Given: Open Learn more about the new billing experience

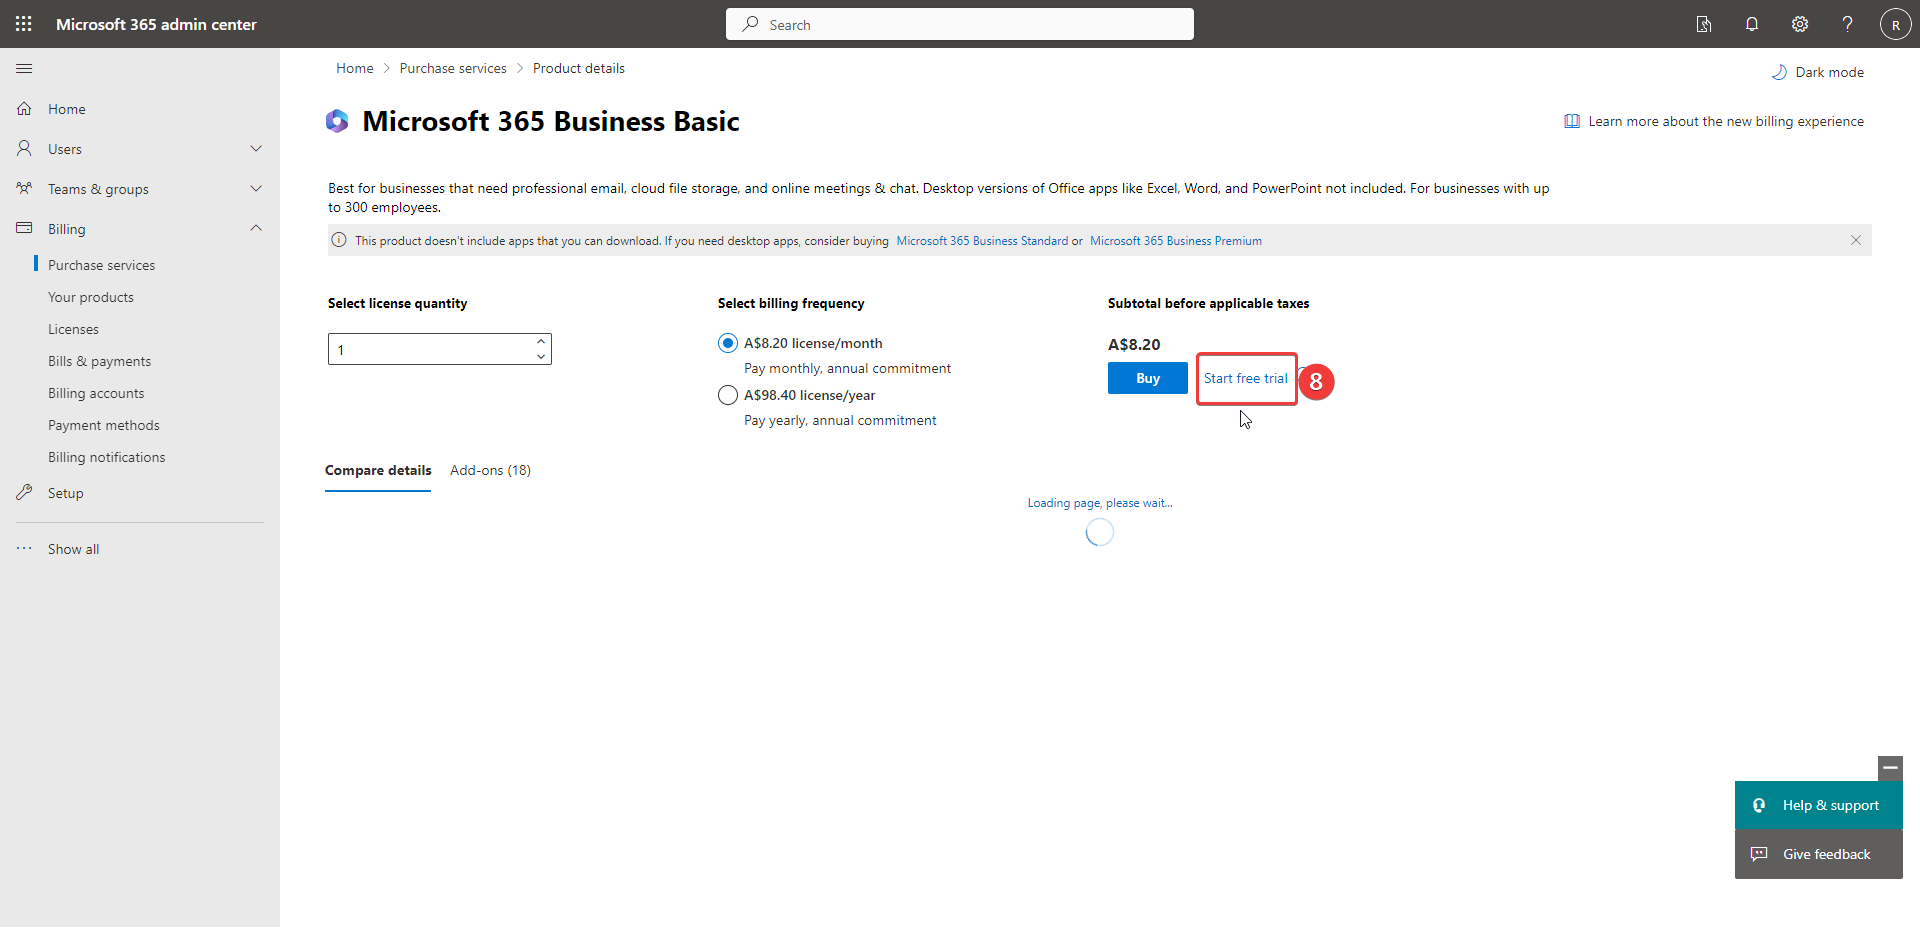Looking at the screenshot, I should 1725,120.
